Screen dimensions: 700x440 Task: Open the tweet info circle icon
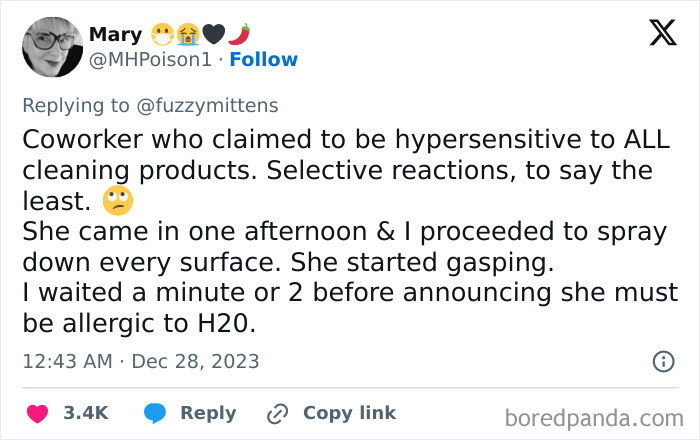(662, 362)
